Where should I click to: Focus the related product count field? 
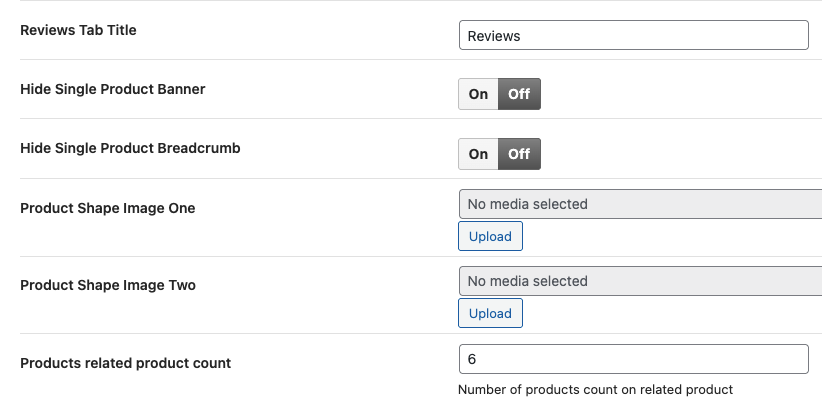(x=632, y=359)
